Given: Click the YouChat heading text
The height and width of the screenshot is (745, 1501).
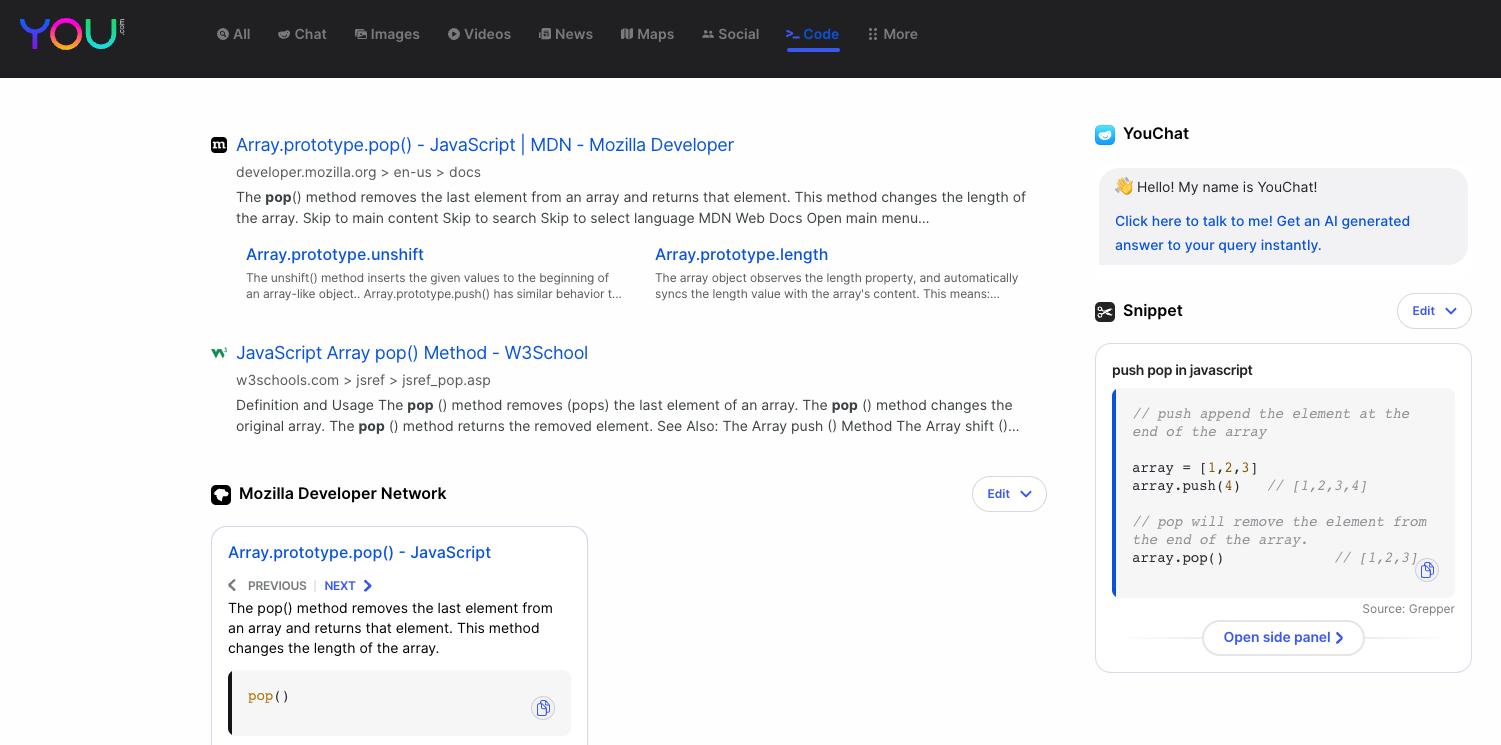Looking at the screenshot, I should 1156,134.
